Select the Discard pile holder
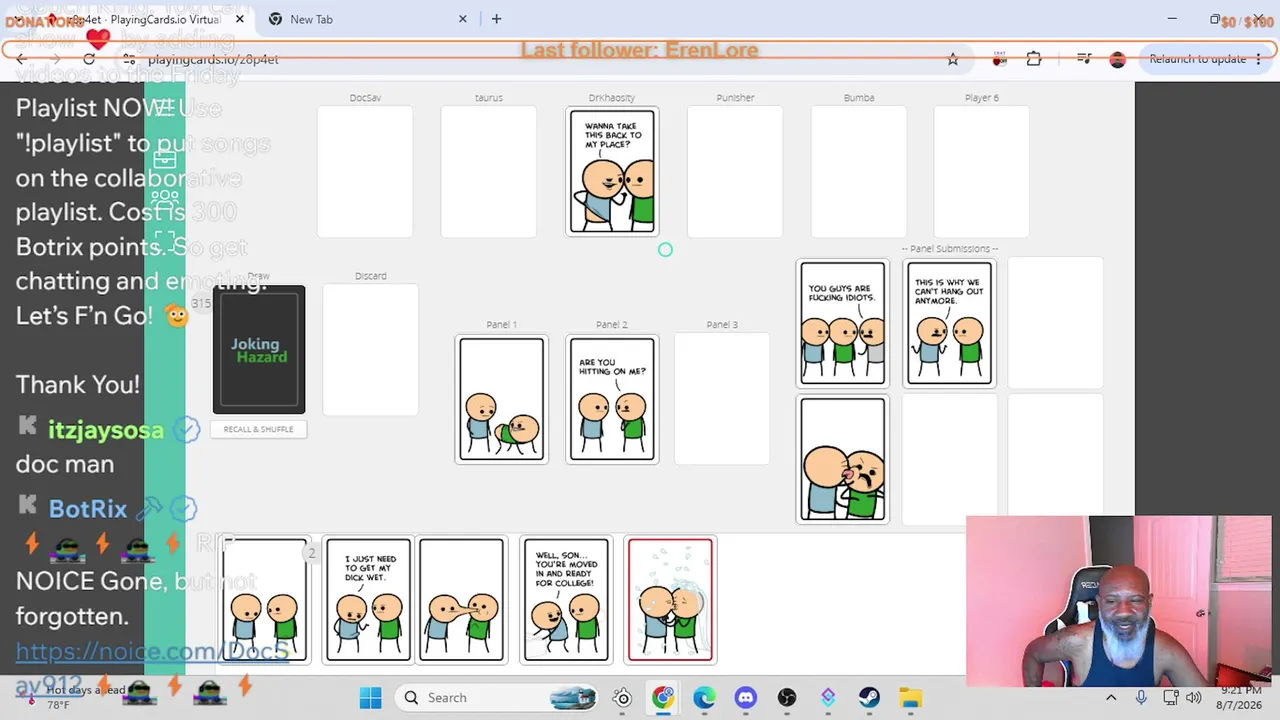1280x720 pixels. click(x=370, y=349)
